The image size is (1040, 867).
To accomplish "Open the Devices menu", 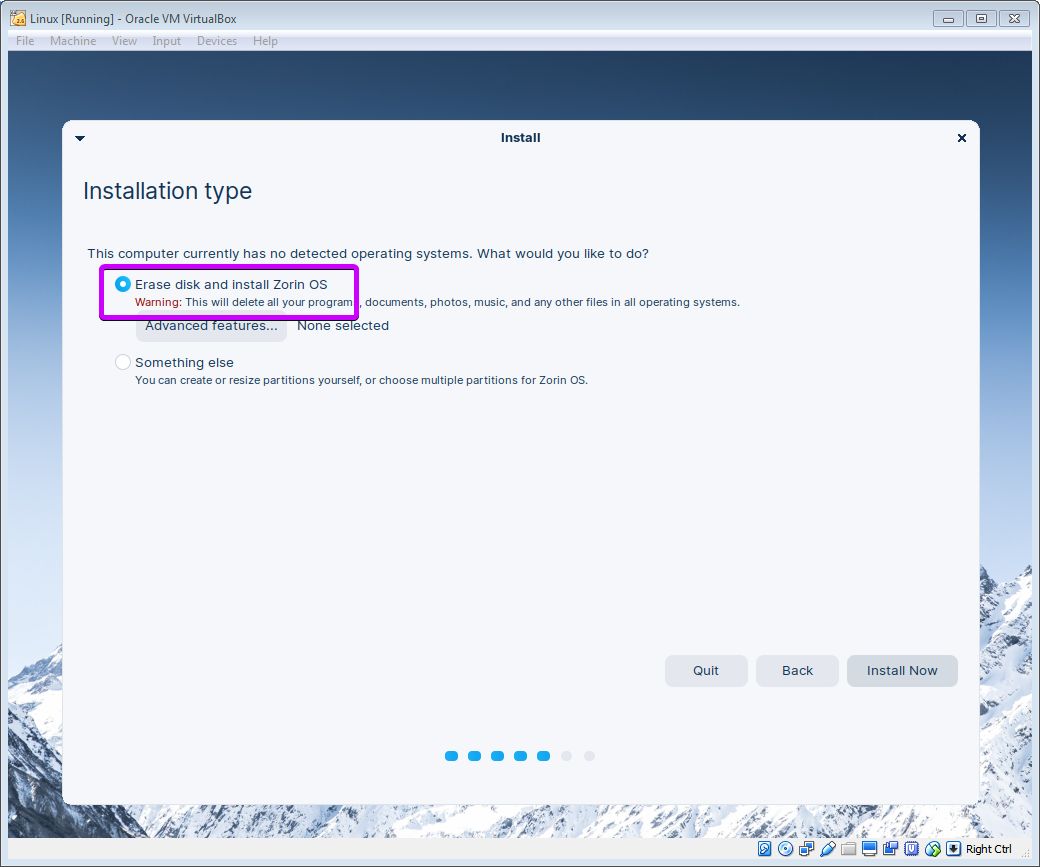I will click(217, 40).
